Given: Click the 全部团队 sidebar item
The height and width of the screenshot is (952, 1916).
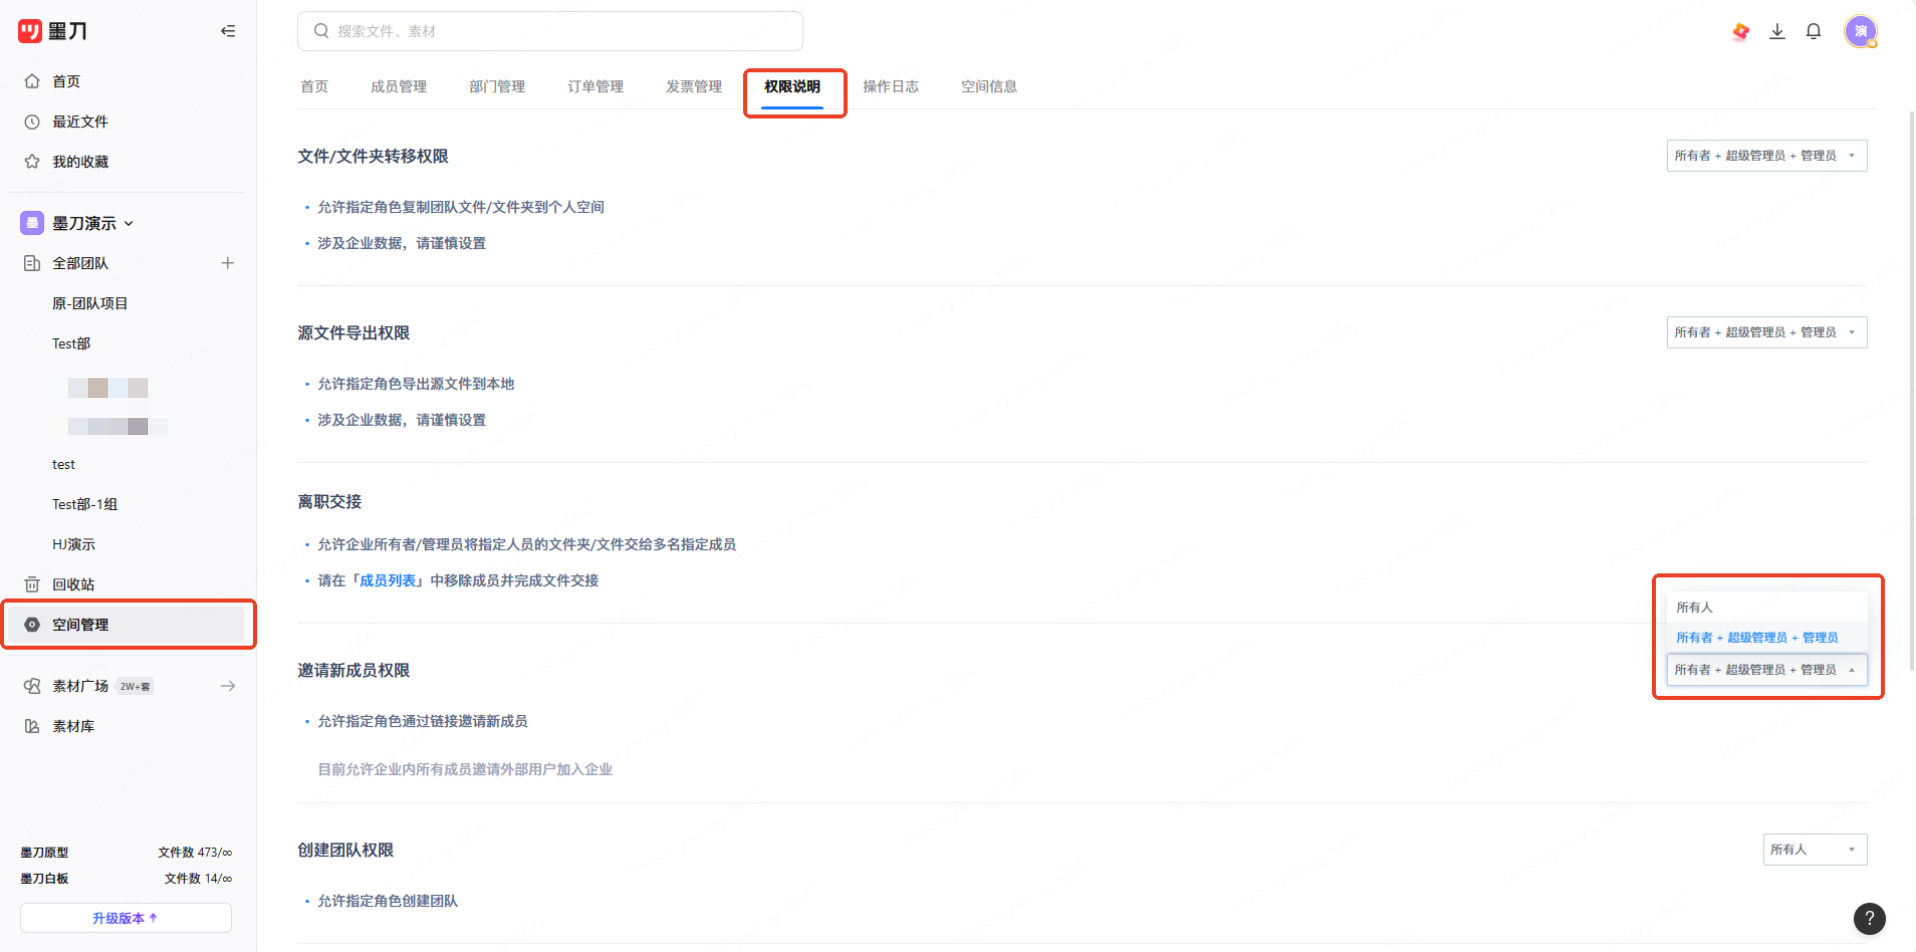Looking at the screenshot, I should 80,263.
